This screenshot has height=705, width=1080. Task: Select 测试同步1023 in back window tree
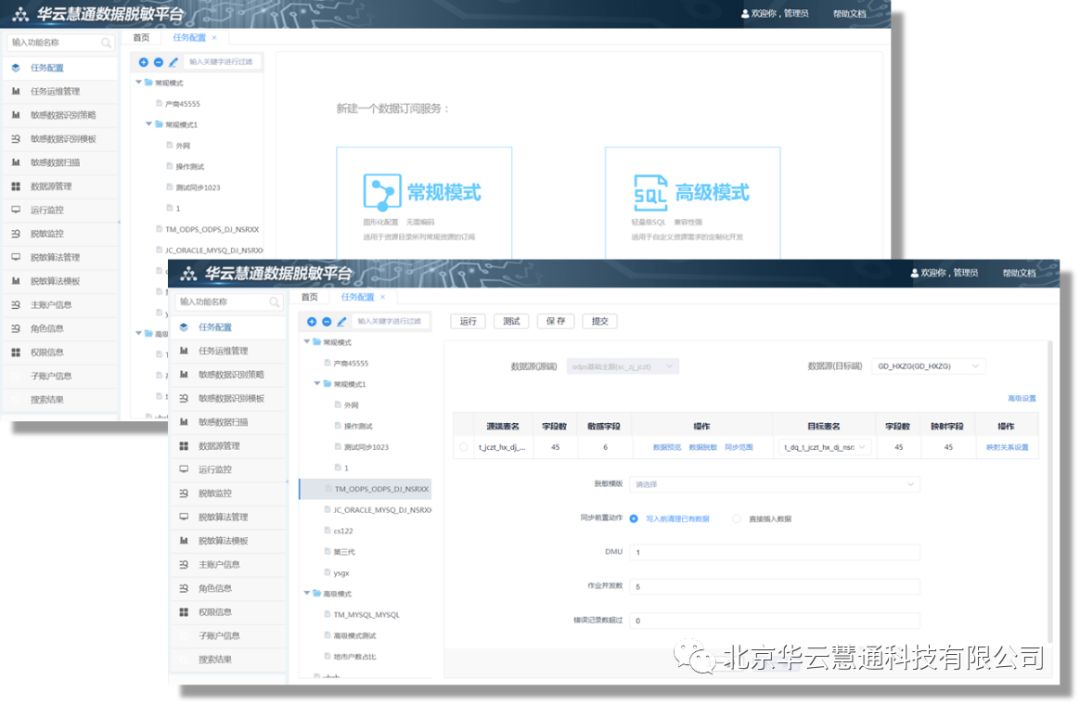coord(198,187)
